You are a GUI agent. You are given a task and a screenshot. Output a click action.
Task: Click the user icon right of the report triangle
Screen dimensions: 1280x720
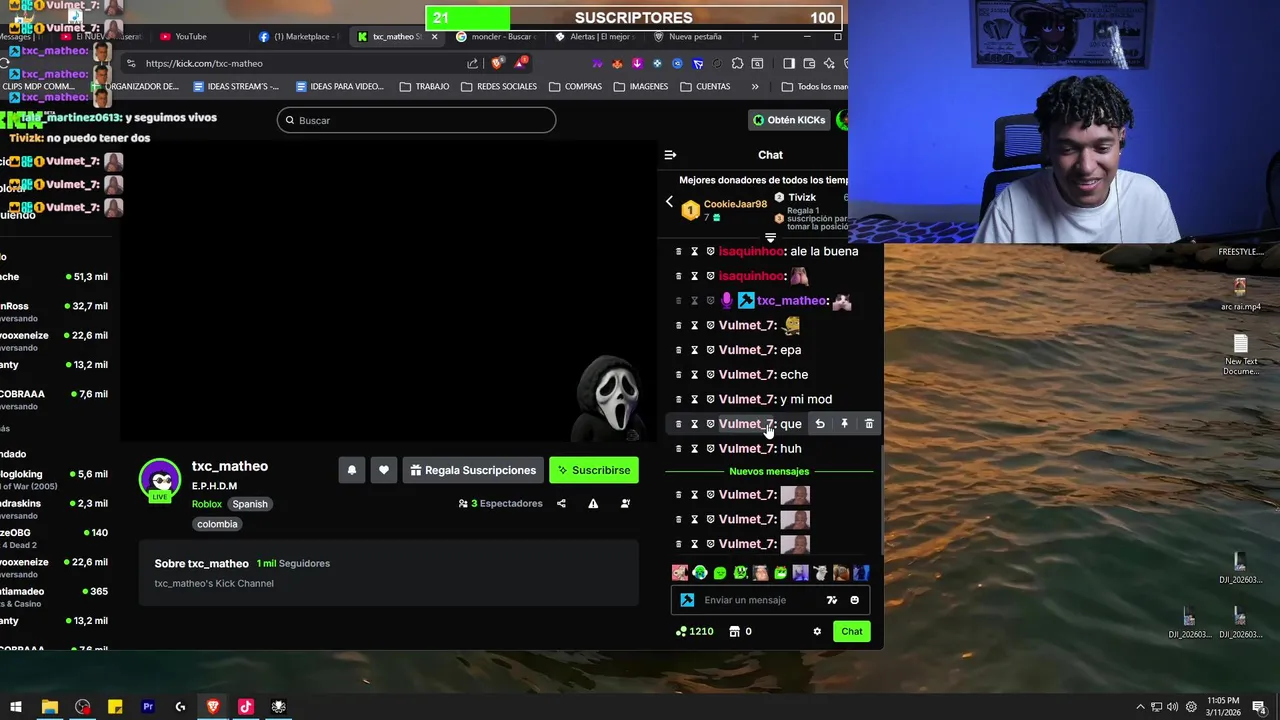625,504
